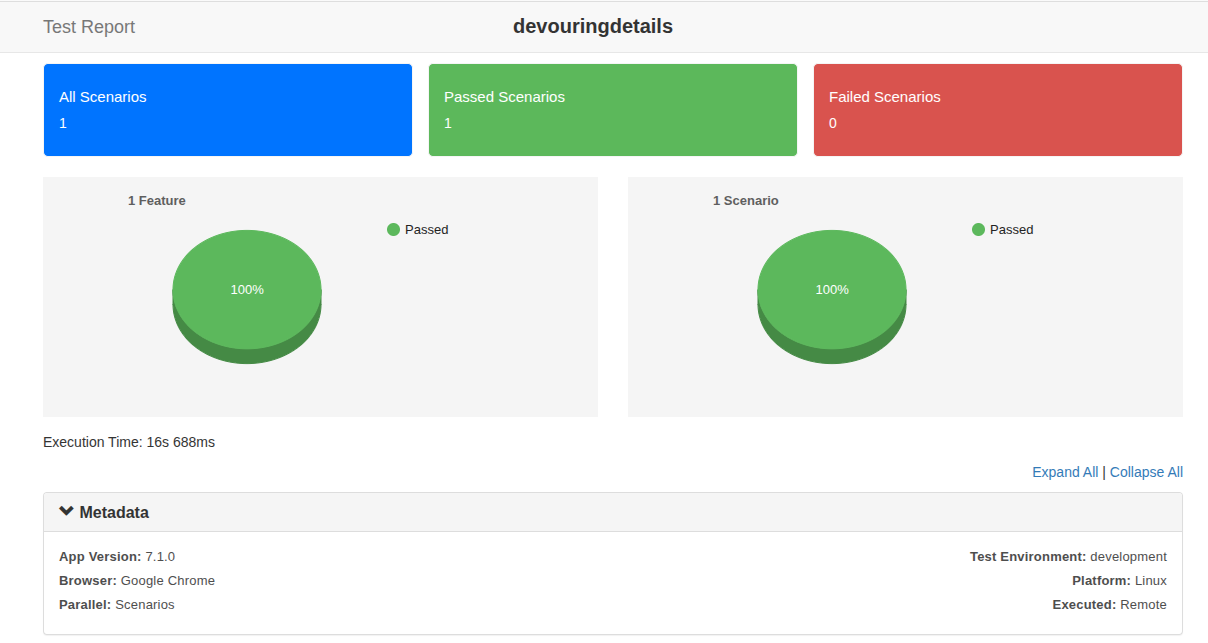Click the 1 Feature pie chart
This screenshot has height=643, width=1208.
click(x=247, y=295)
